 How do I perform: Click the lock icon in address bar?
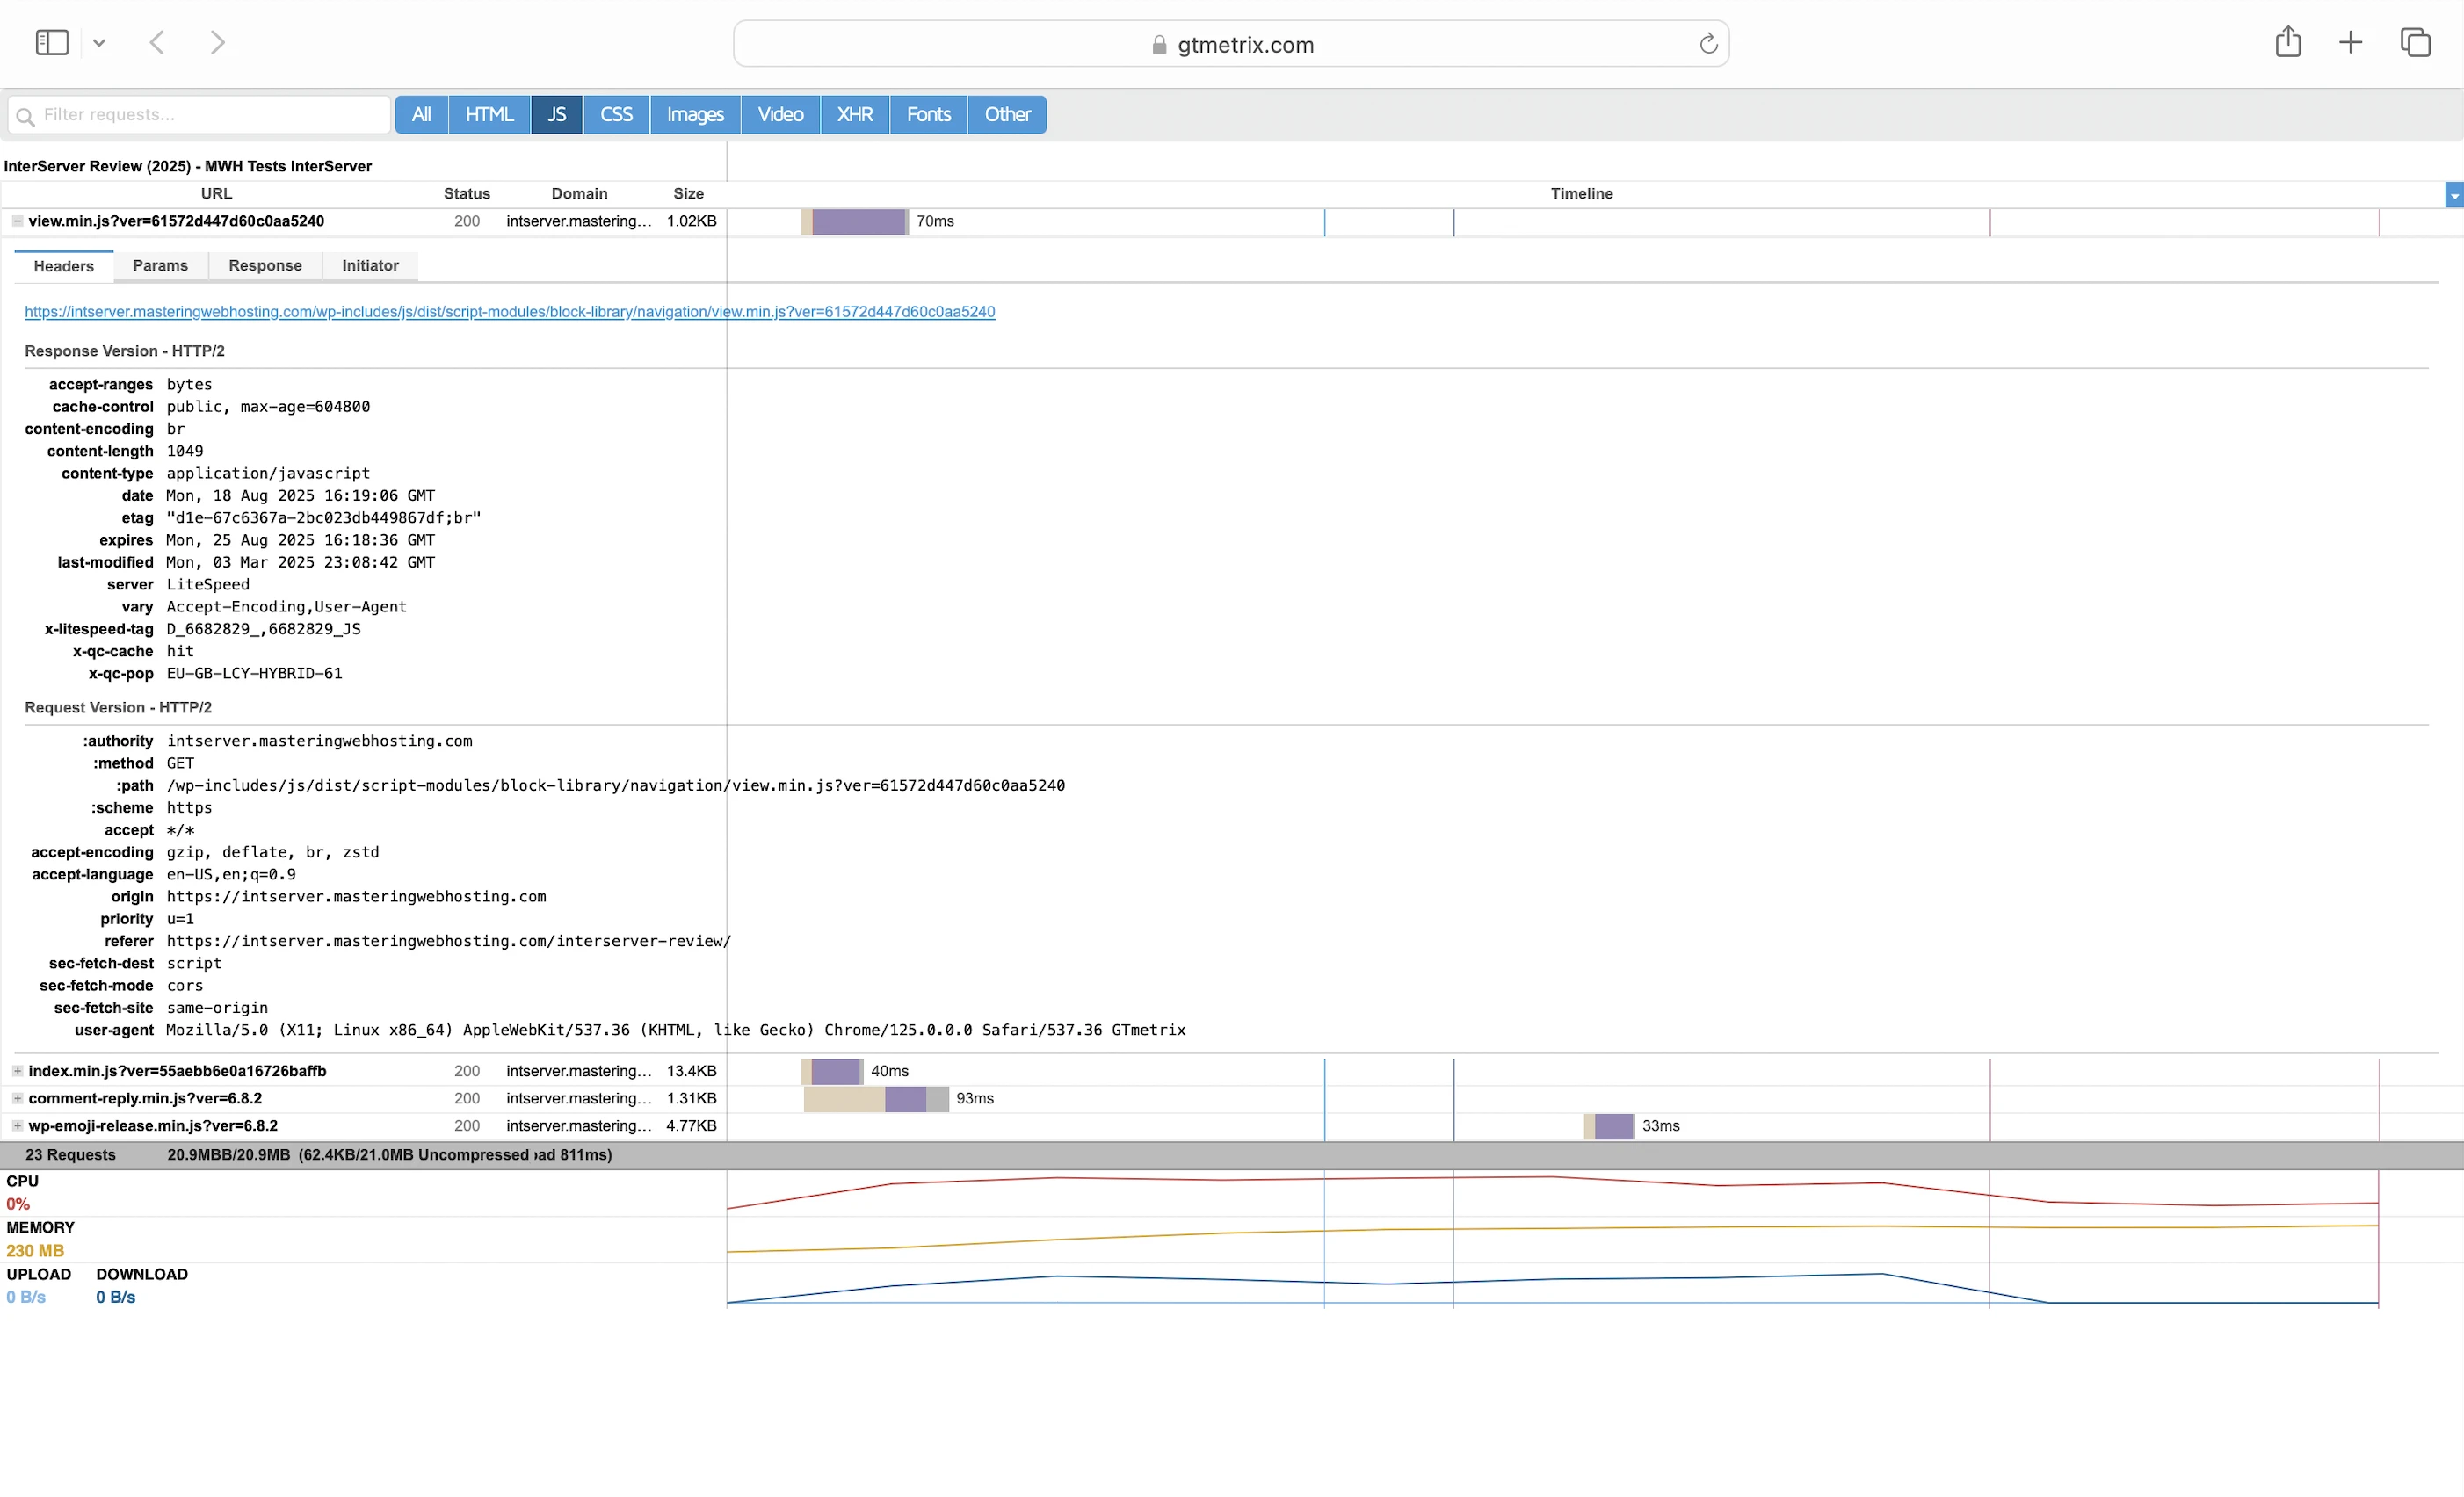point(1159,45)
